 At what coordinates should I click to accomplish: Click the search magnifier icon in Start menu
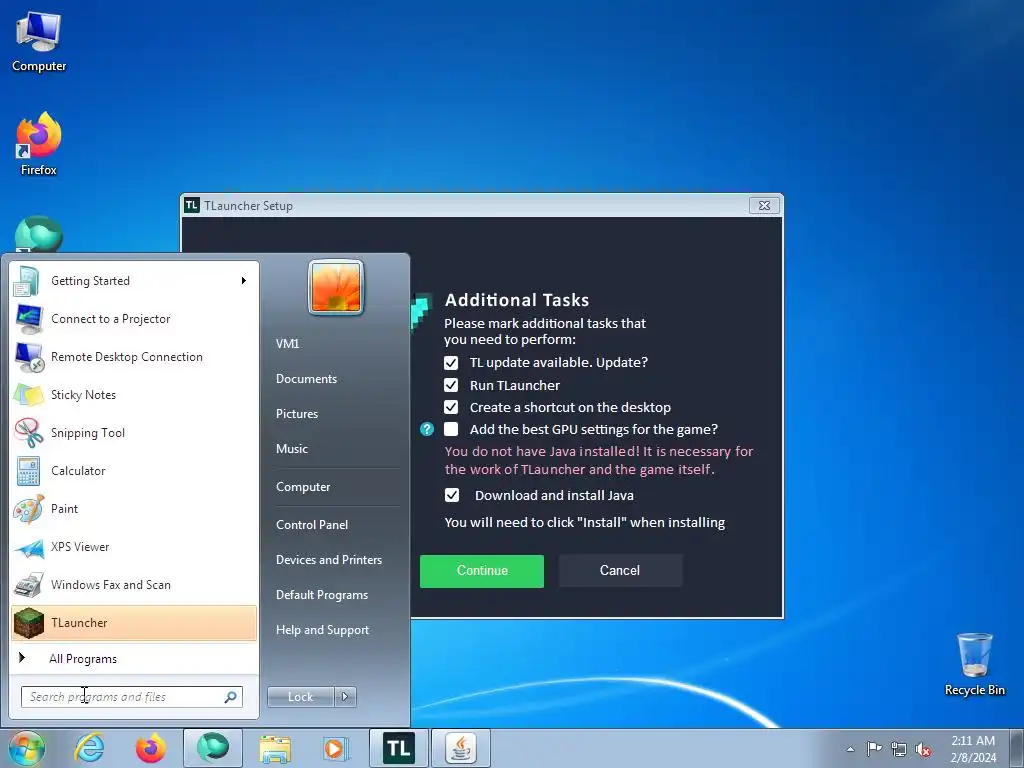[x=231, y=697]
